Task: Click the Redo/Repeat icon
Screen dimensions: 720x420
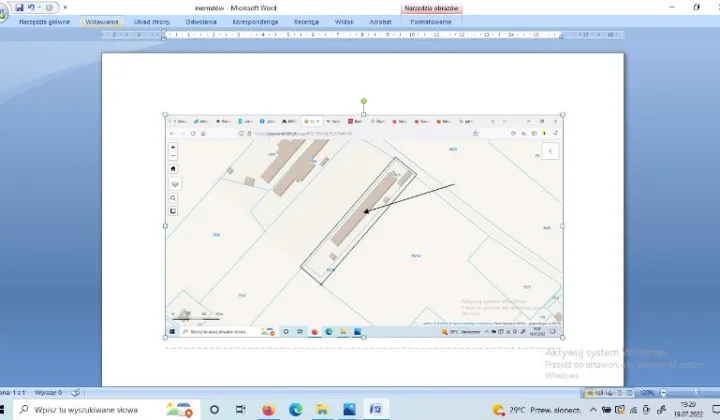Action: (x=49, y=7)
